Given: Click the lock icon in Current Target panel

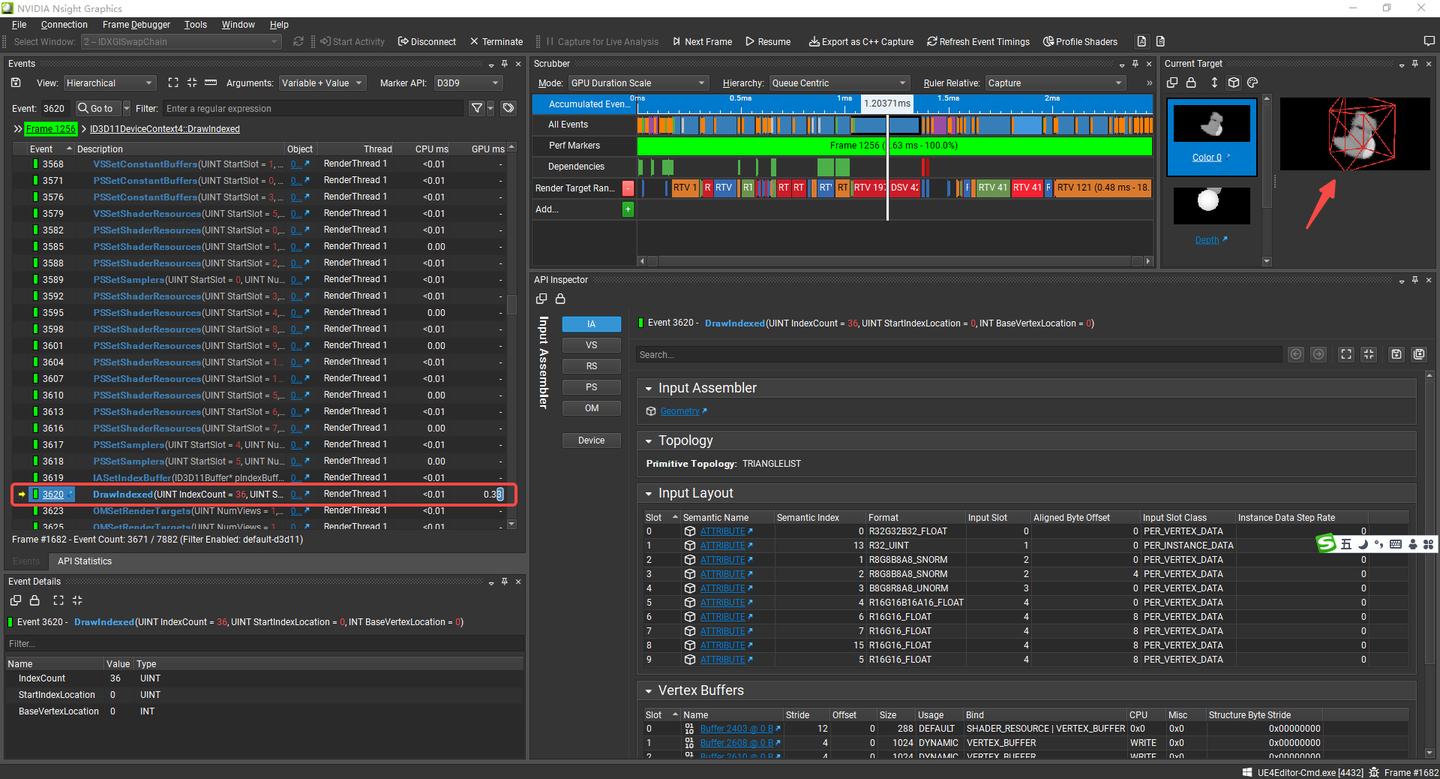Looking at the screenshot, I should coord(1193,83).
